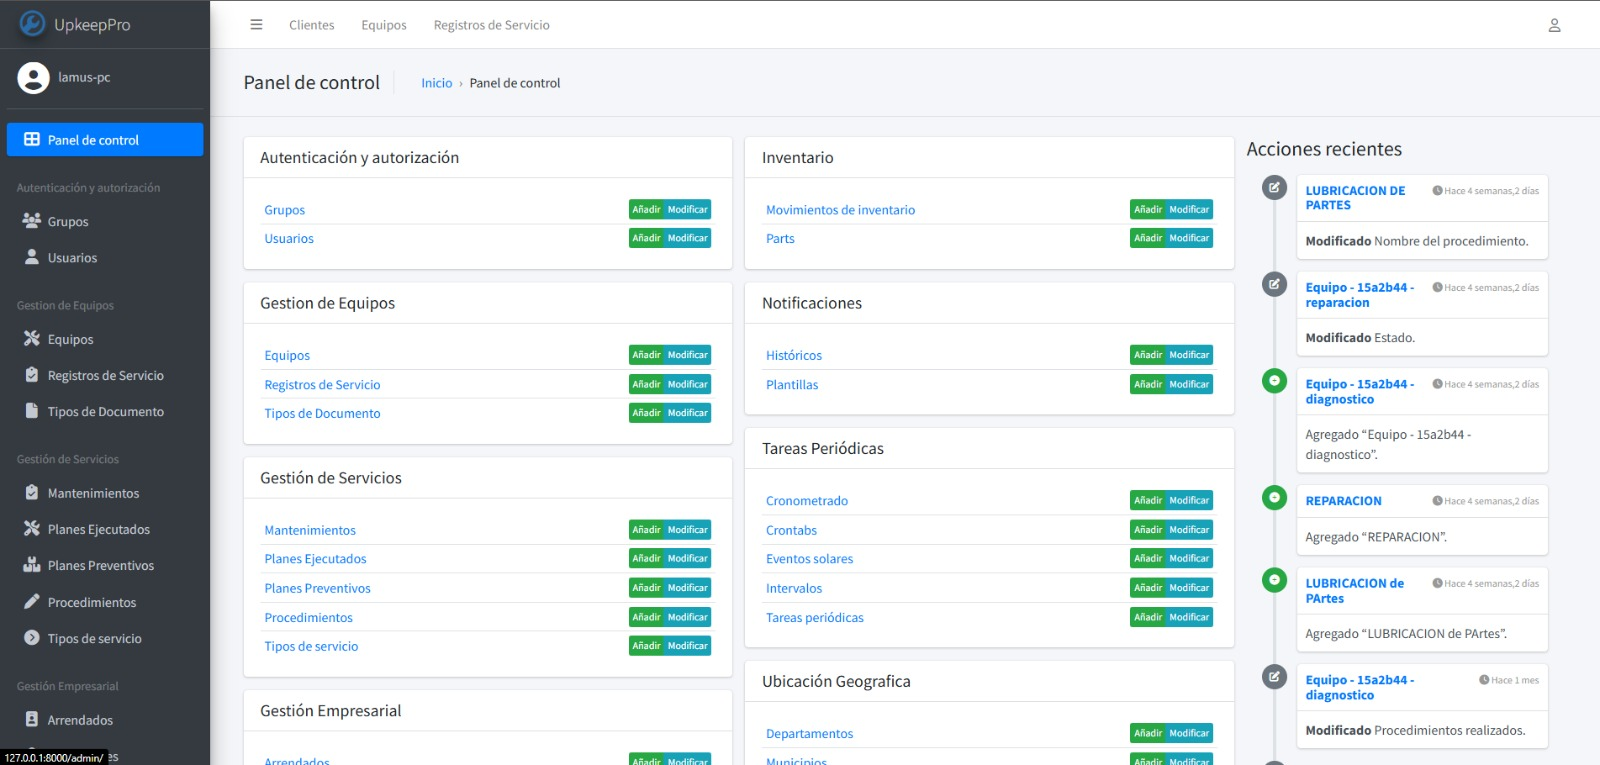Click Modificar for Departamentos row
Viewport: 1600px width, 765px height.
tap(1189, 733)
